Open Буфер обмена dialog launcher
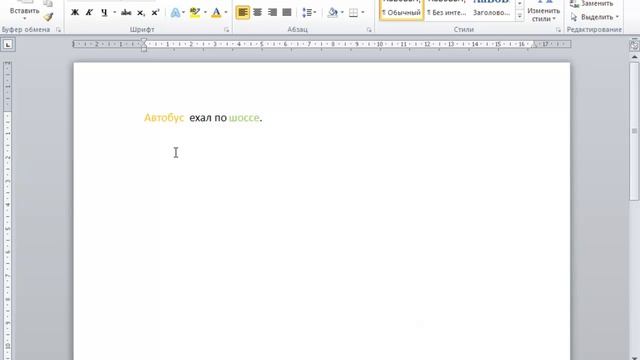The height and width of the screenshot is (360, 640). (58, 30)
